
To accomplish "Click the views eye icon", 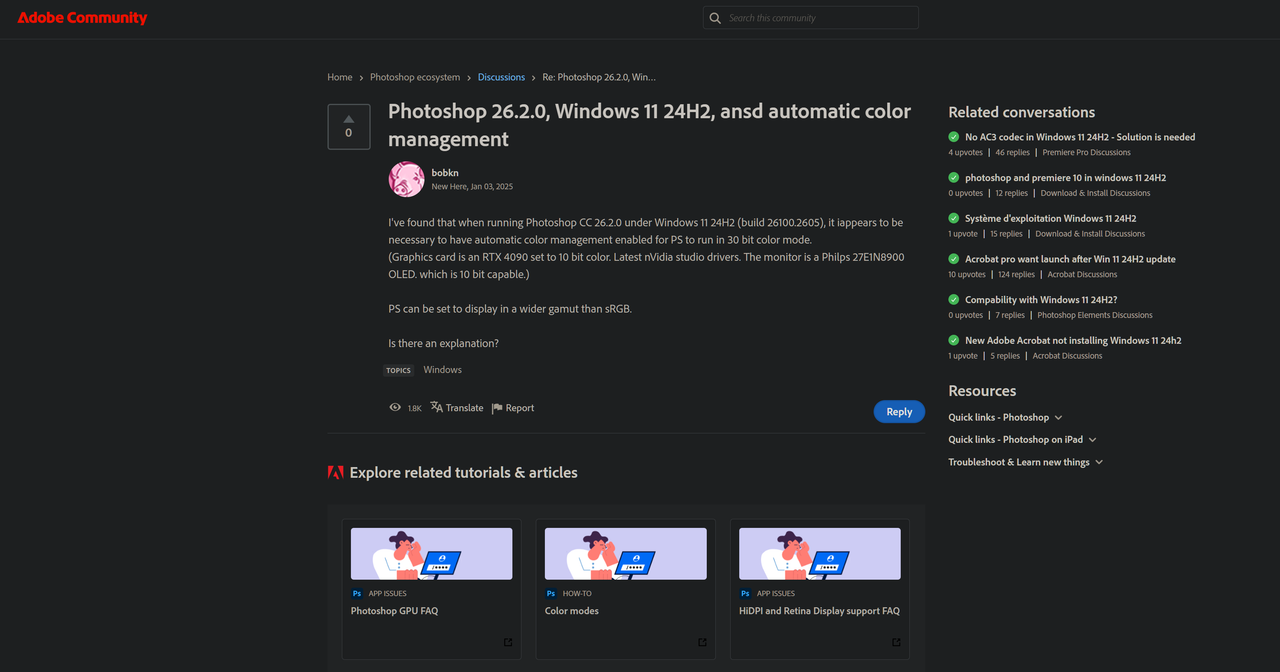I will click(395, 408).
